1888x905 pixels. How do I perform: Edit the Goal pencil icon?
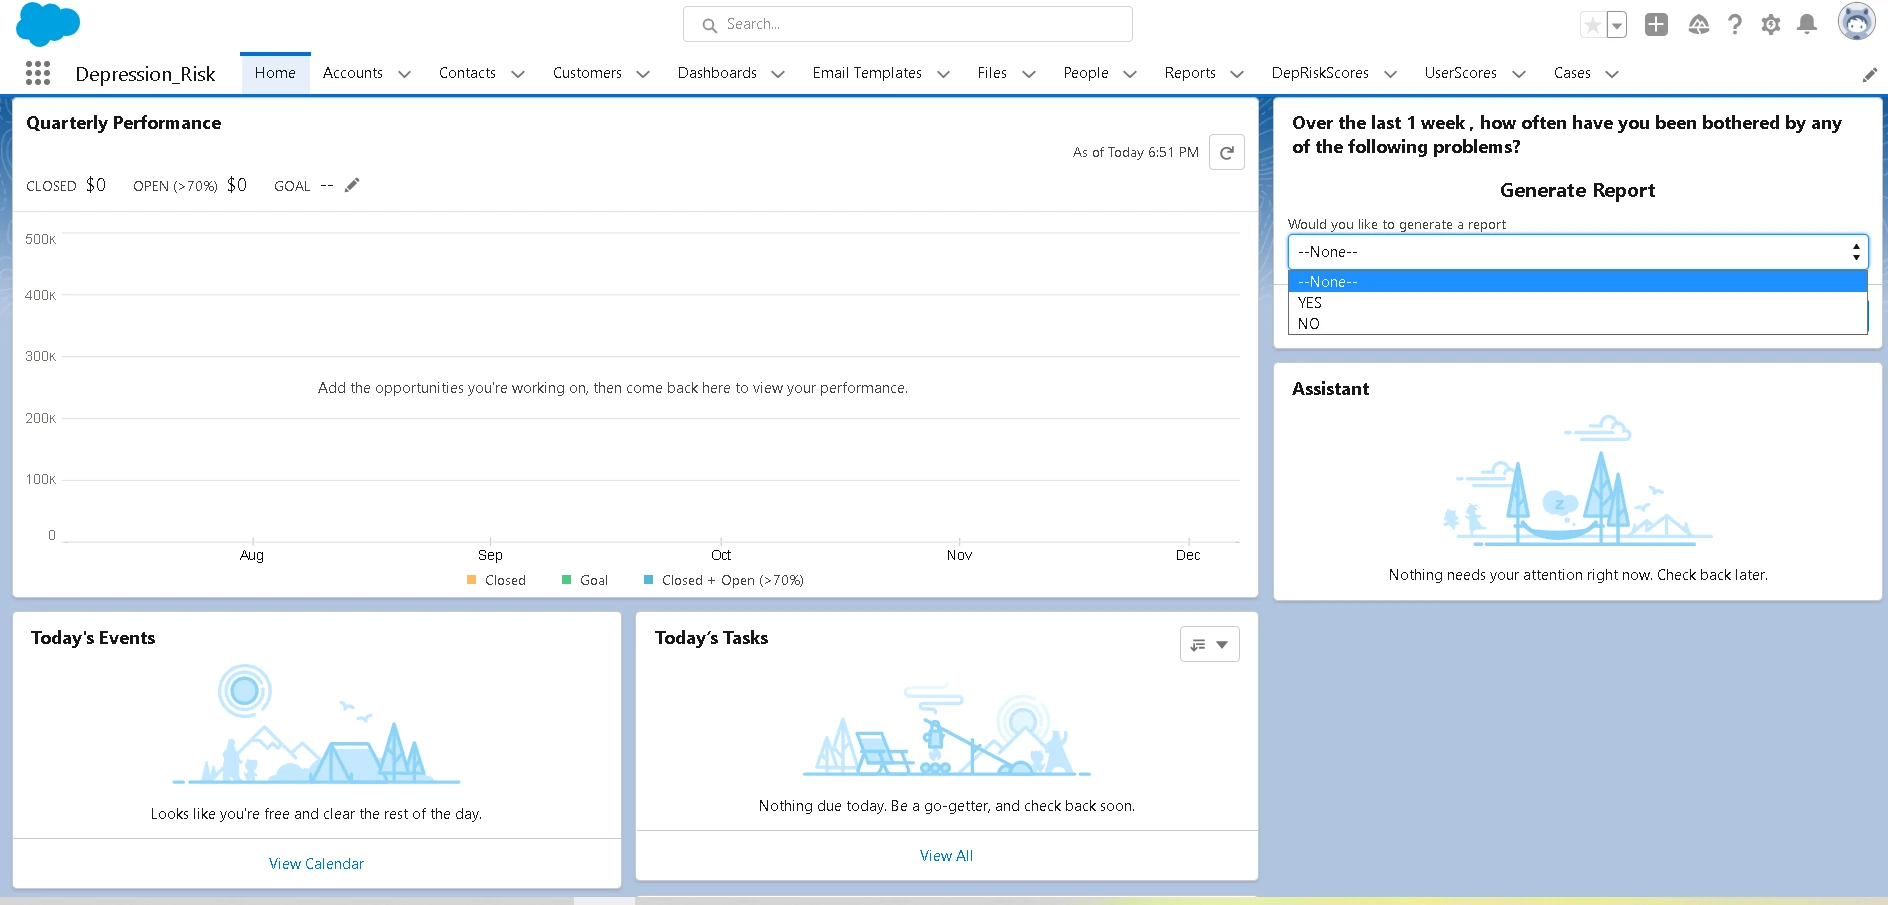click(x=352, y=185)
